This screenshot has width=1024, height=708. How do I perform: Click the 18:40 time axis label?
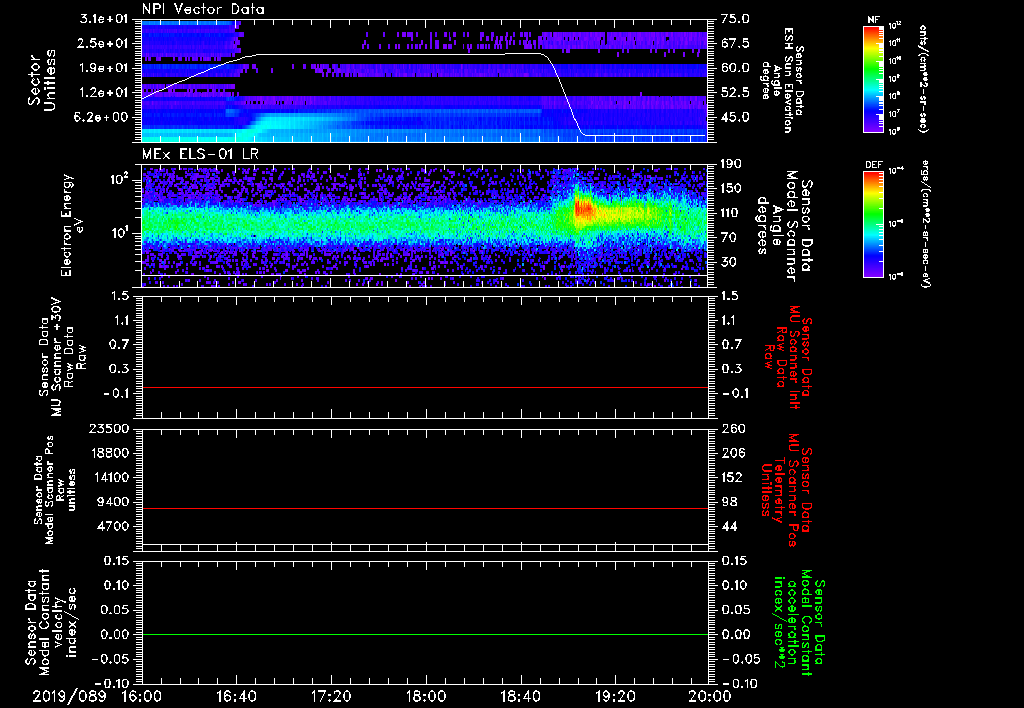[520, 696]
